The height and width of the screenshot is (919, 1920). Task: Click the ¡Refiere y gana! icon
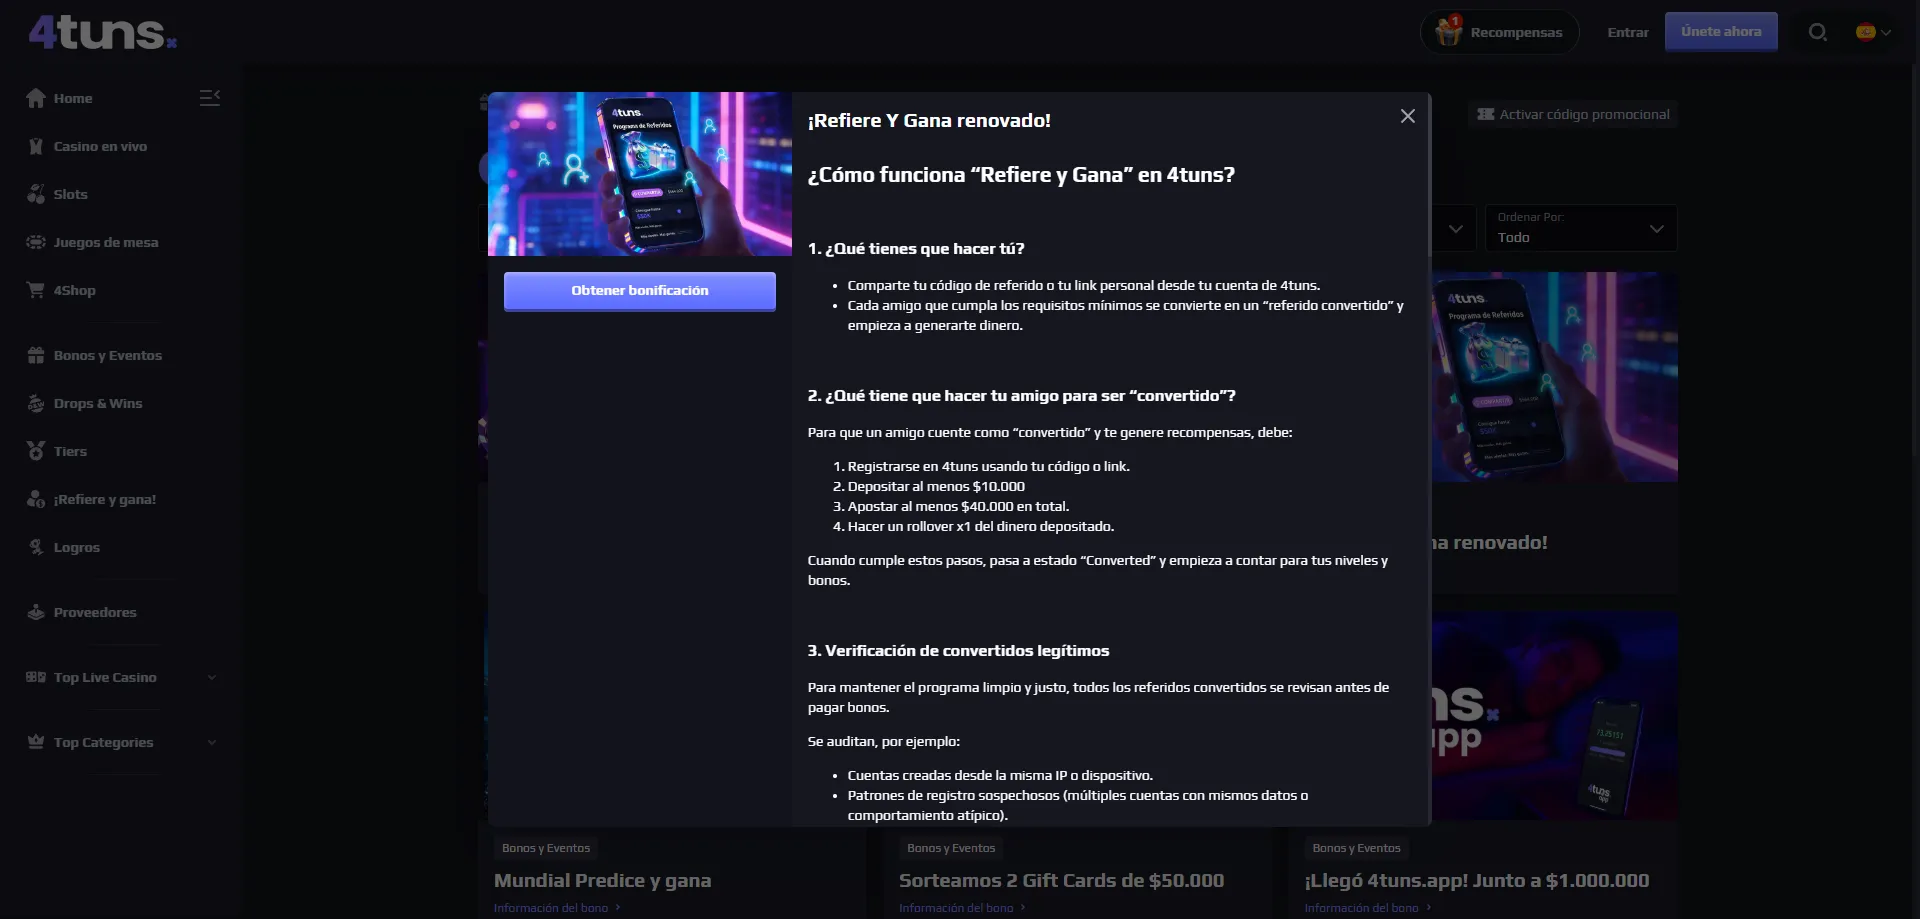pos(36,499)
